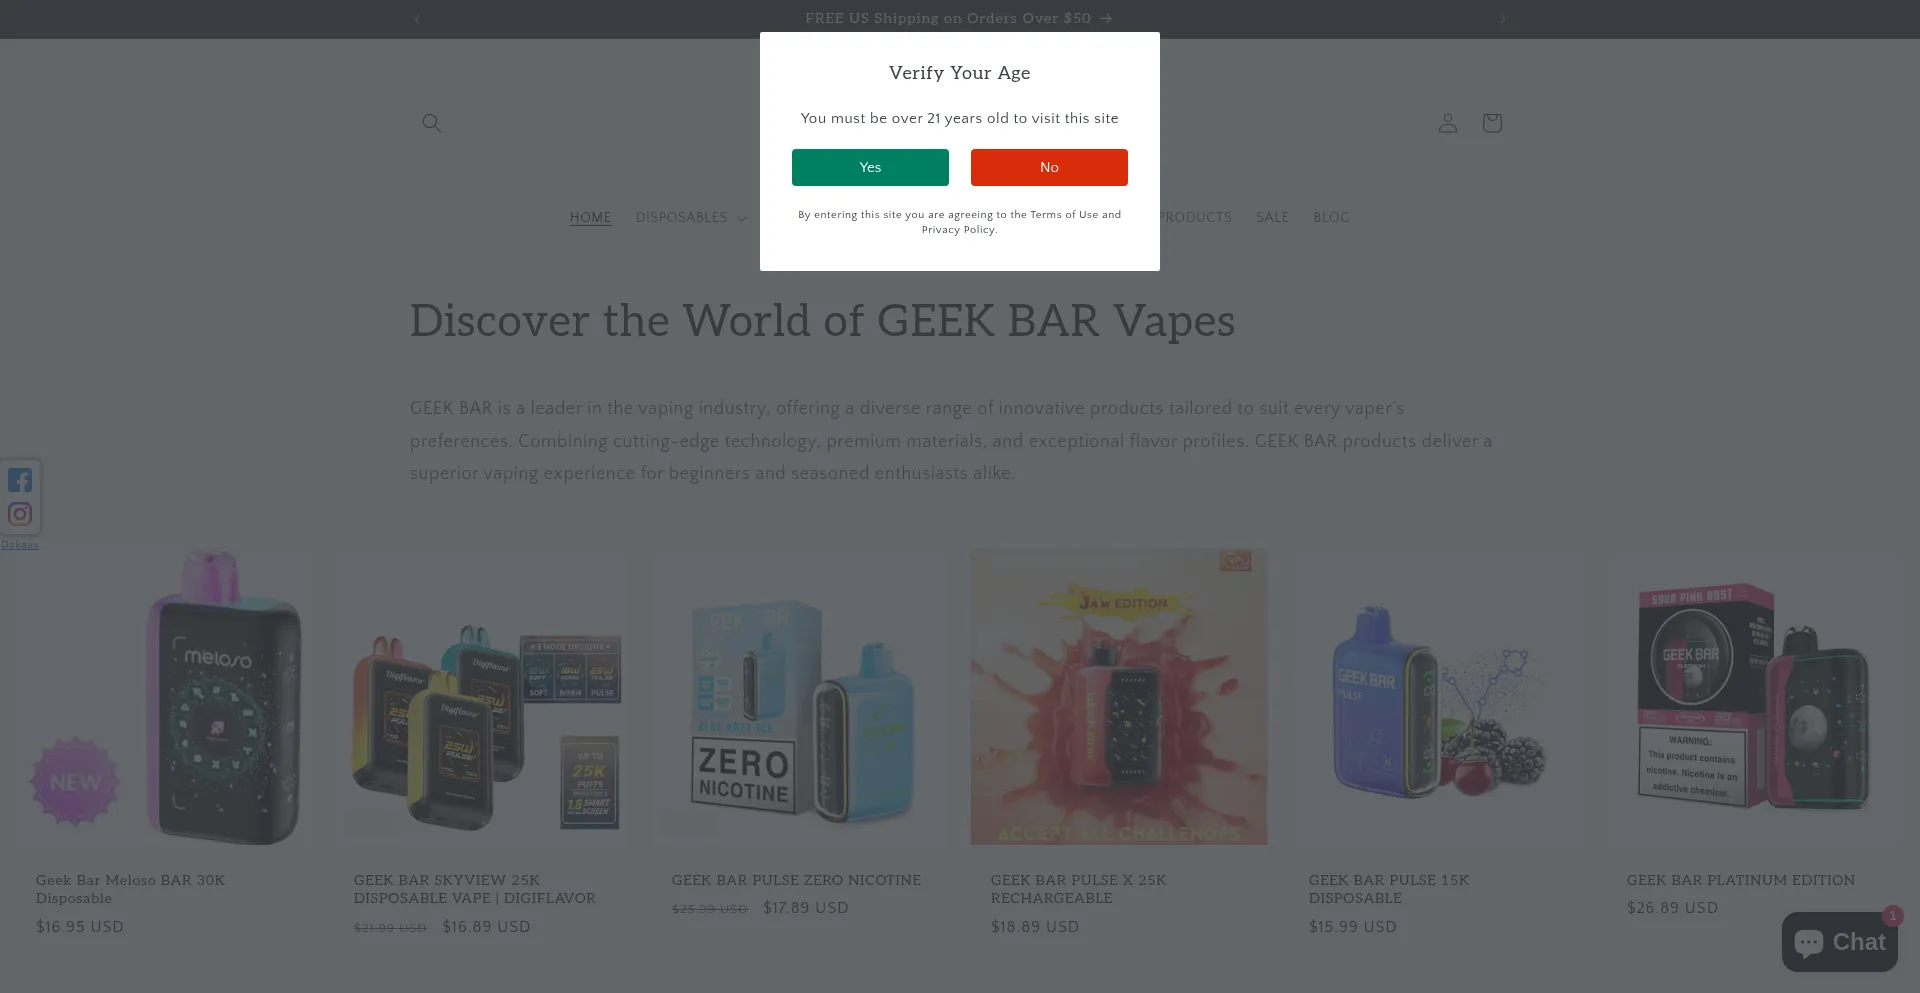Open the Facebook sidebar icon
This screenshot has height=993, width=1920.
pos(20,480)
